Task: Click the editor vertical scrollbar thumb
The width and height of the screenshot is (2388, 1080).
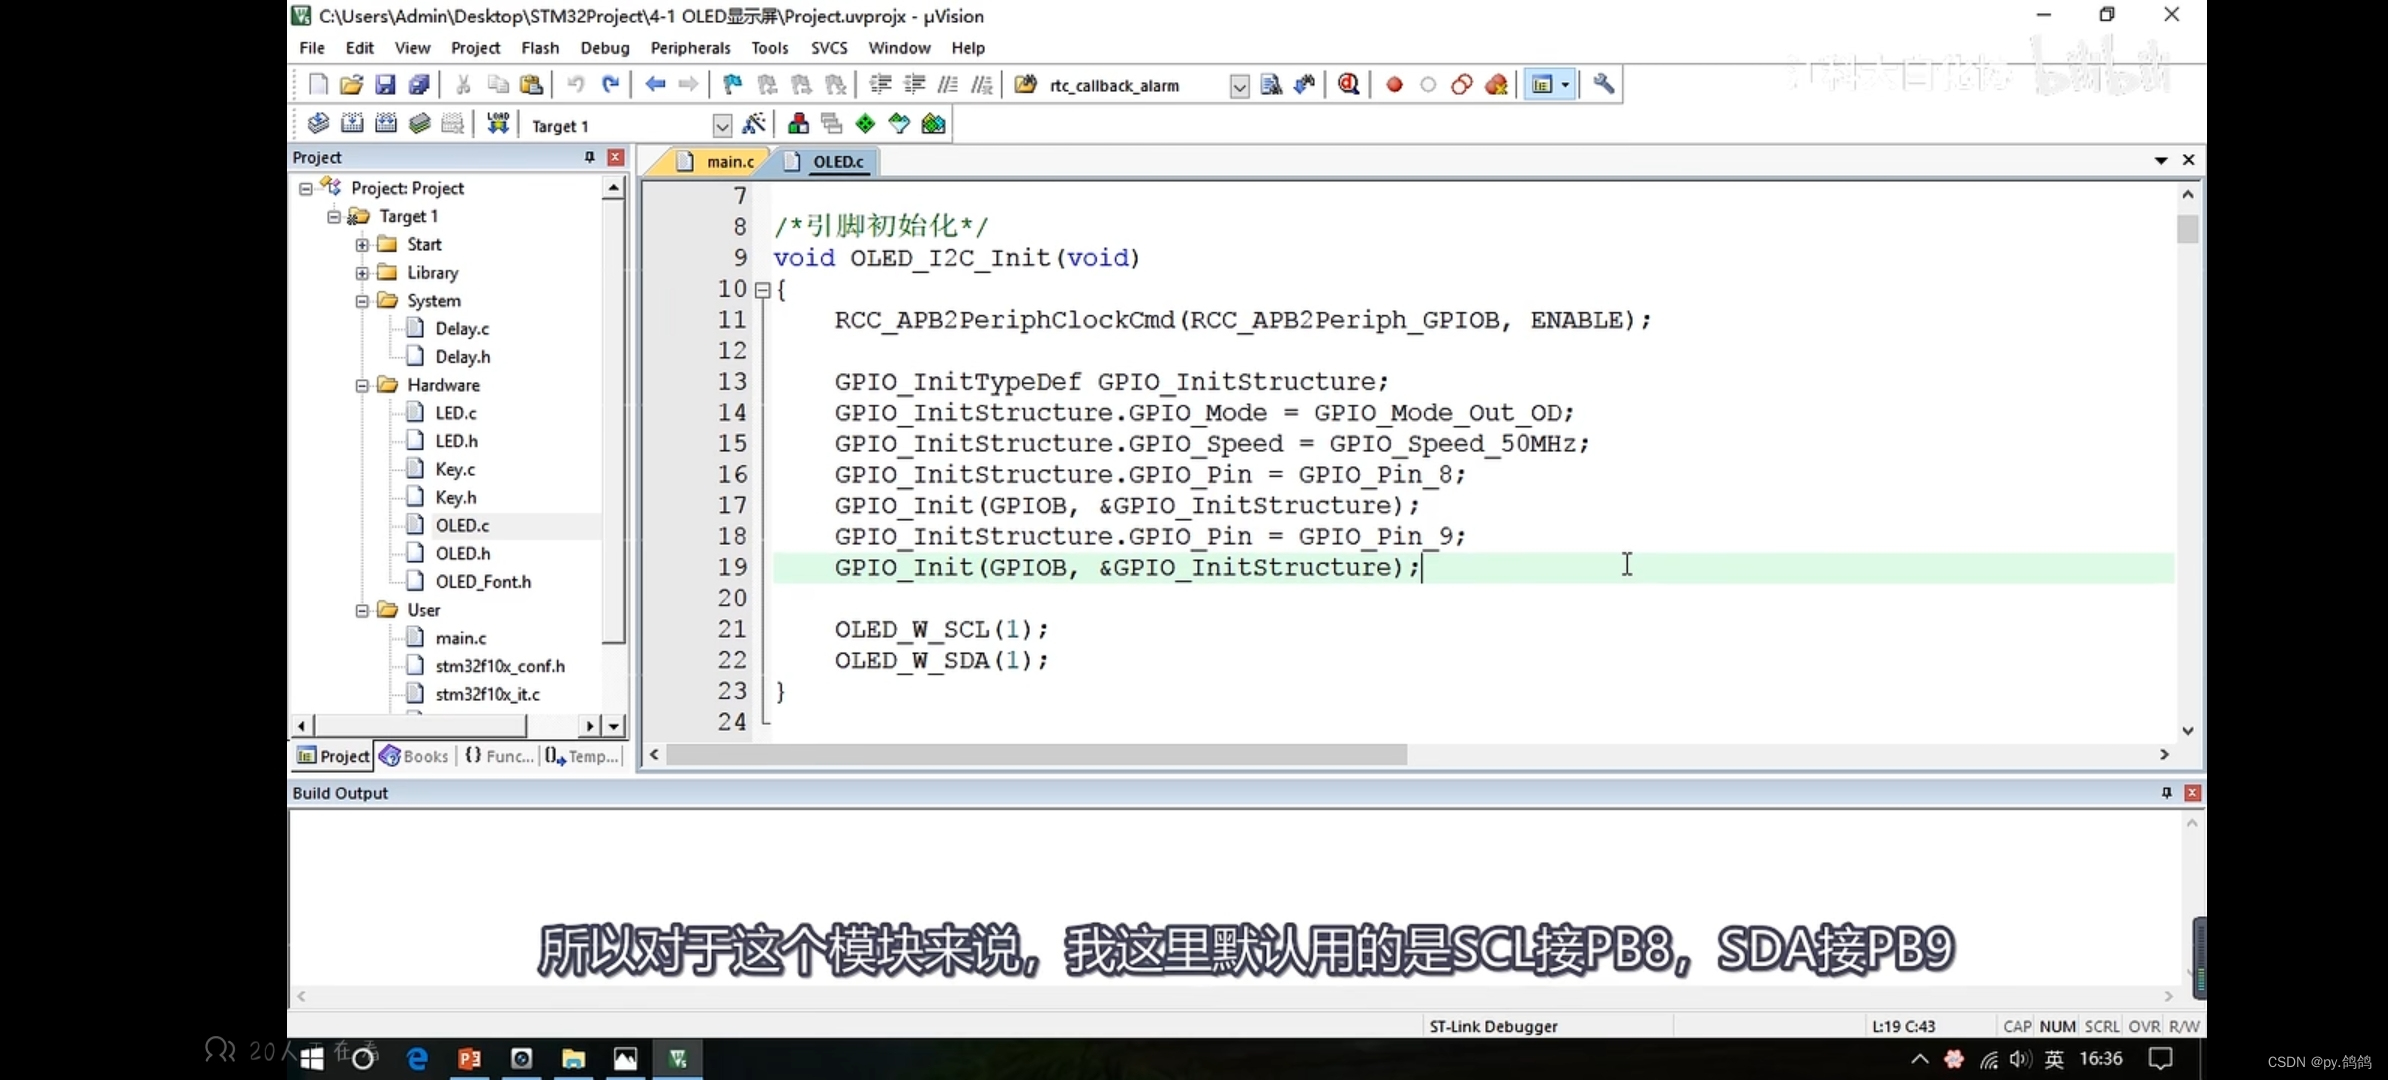Action: click(x=2188, y=229)
